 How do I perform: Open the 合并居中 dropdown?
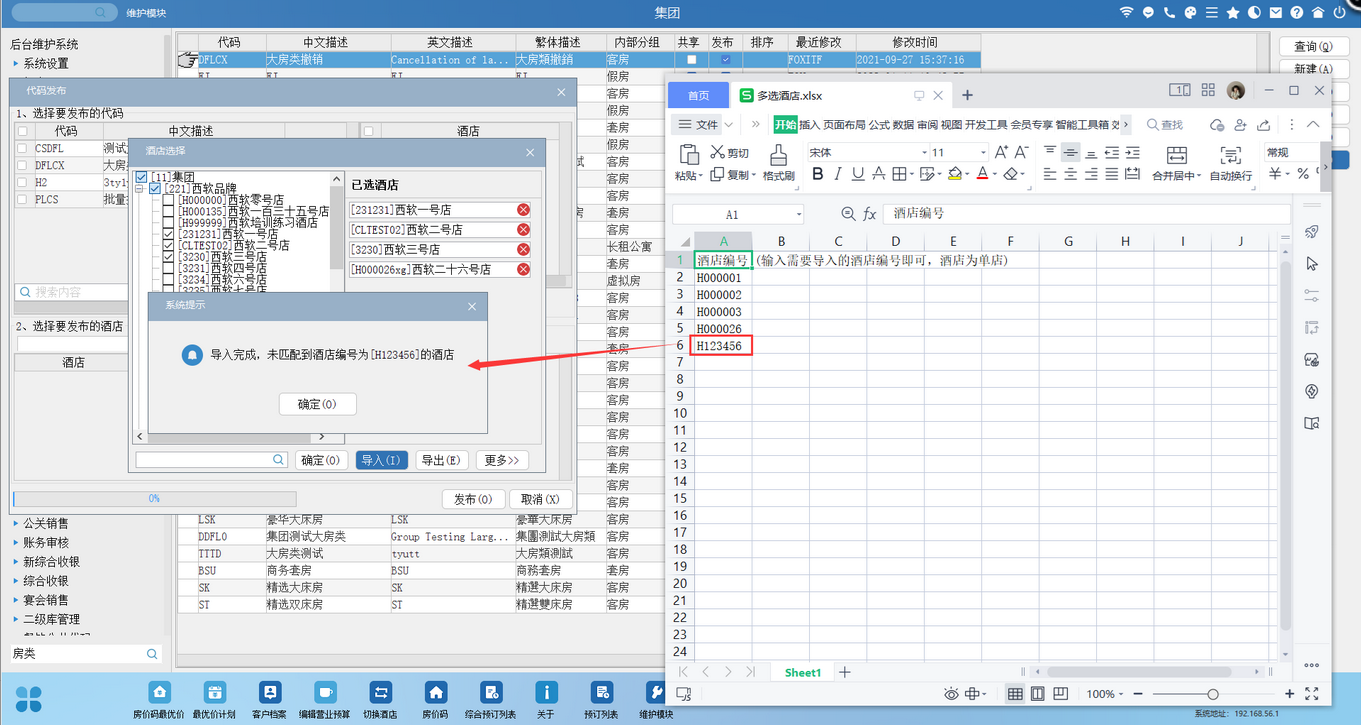(1200, 176)
